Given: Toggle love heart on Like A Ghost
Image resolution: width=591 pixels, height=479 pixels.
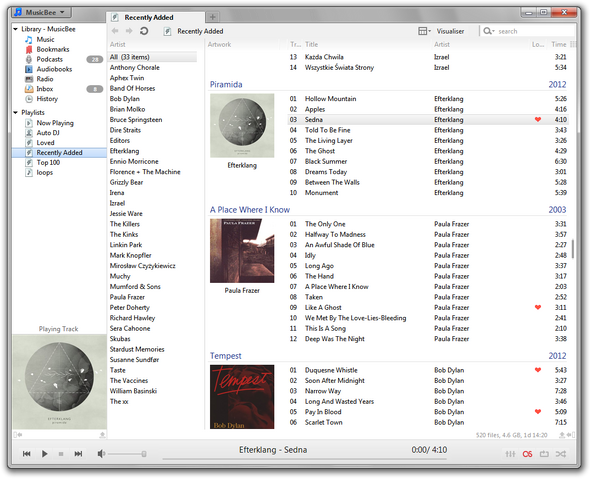Looking at the screenshot, I should click(x=538, y=307).
